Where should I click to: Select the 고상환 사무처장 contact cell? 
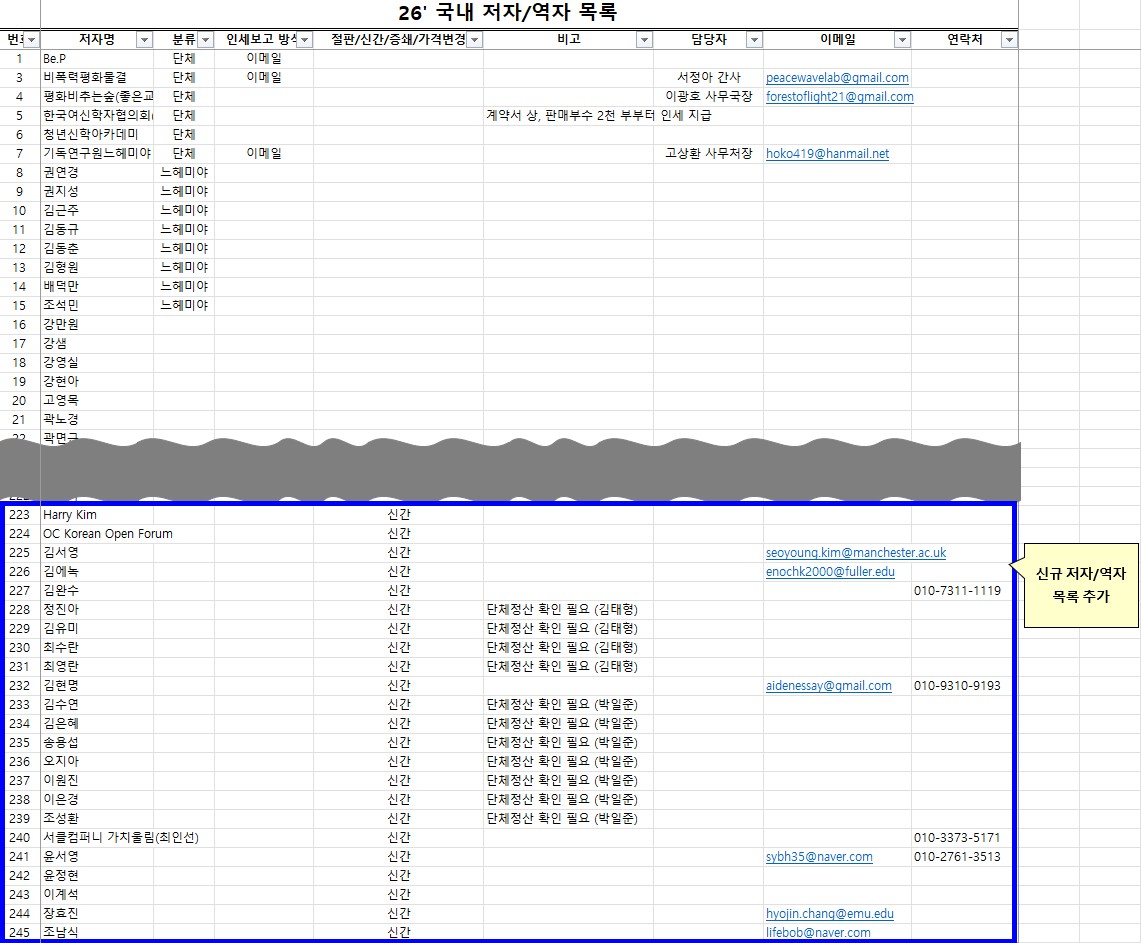coord(708,154)
